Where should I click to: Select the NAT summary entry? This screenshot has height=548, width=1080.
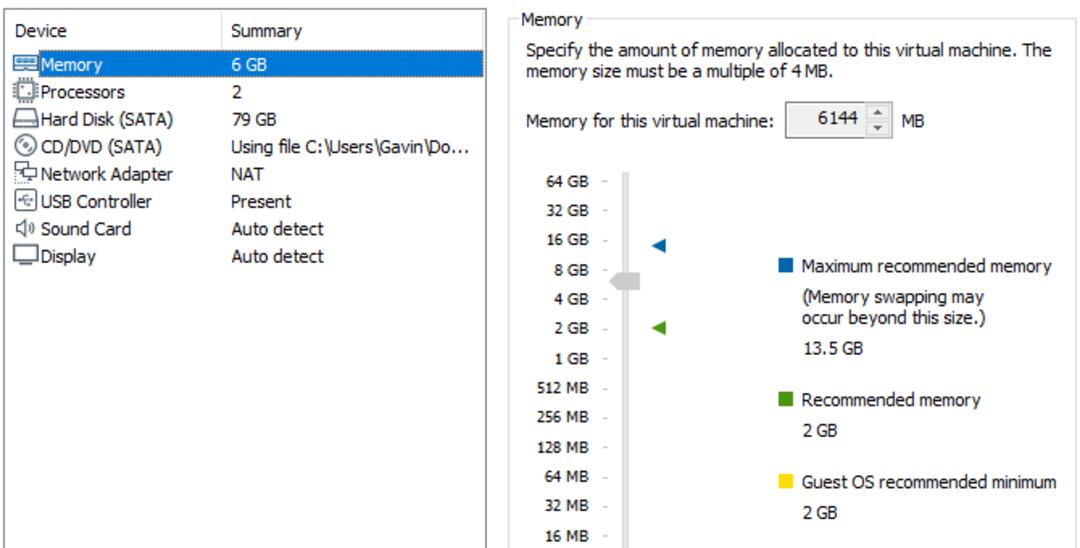click(247, 174)
